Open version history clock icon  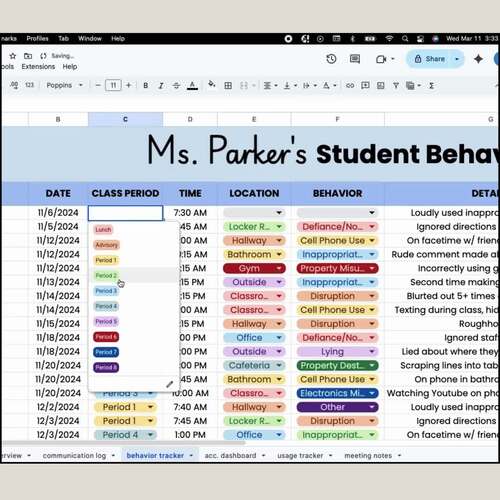click(331, 59)
